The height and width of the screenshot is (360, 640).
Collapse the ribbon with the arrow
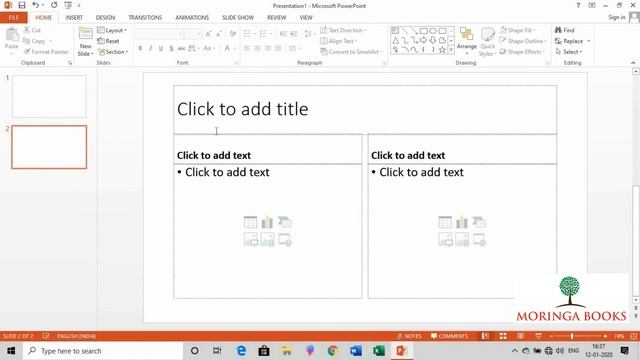633,63
